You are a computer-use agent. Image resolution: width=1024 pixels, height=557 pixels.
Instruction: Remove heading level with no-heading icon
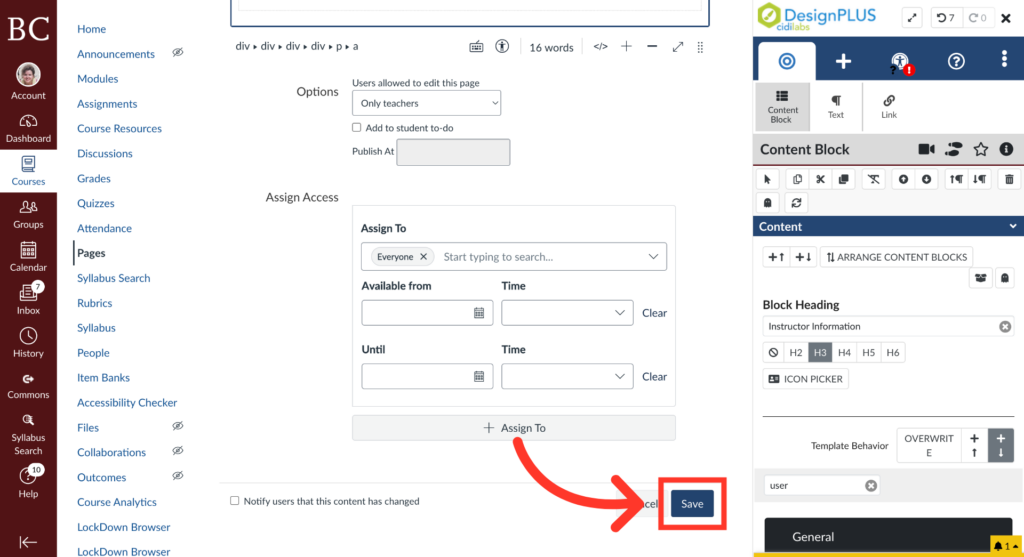(773, 353)
